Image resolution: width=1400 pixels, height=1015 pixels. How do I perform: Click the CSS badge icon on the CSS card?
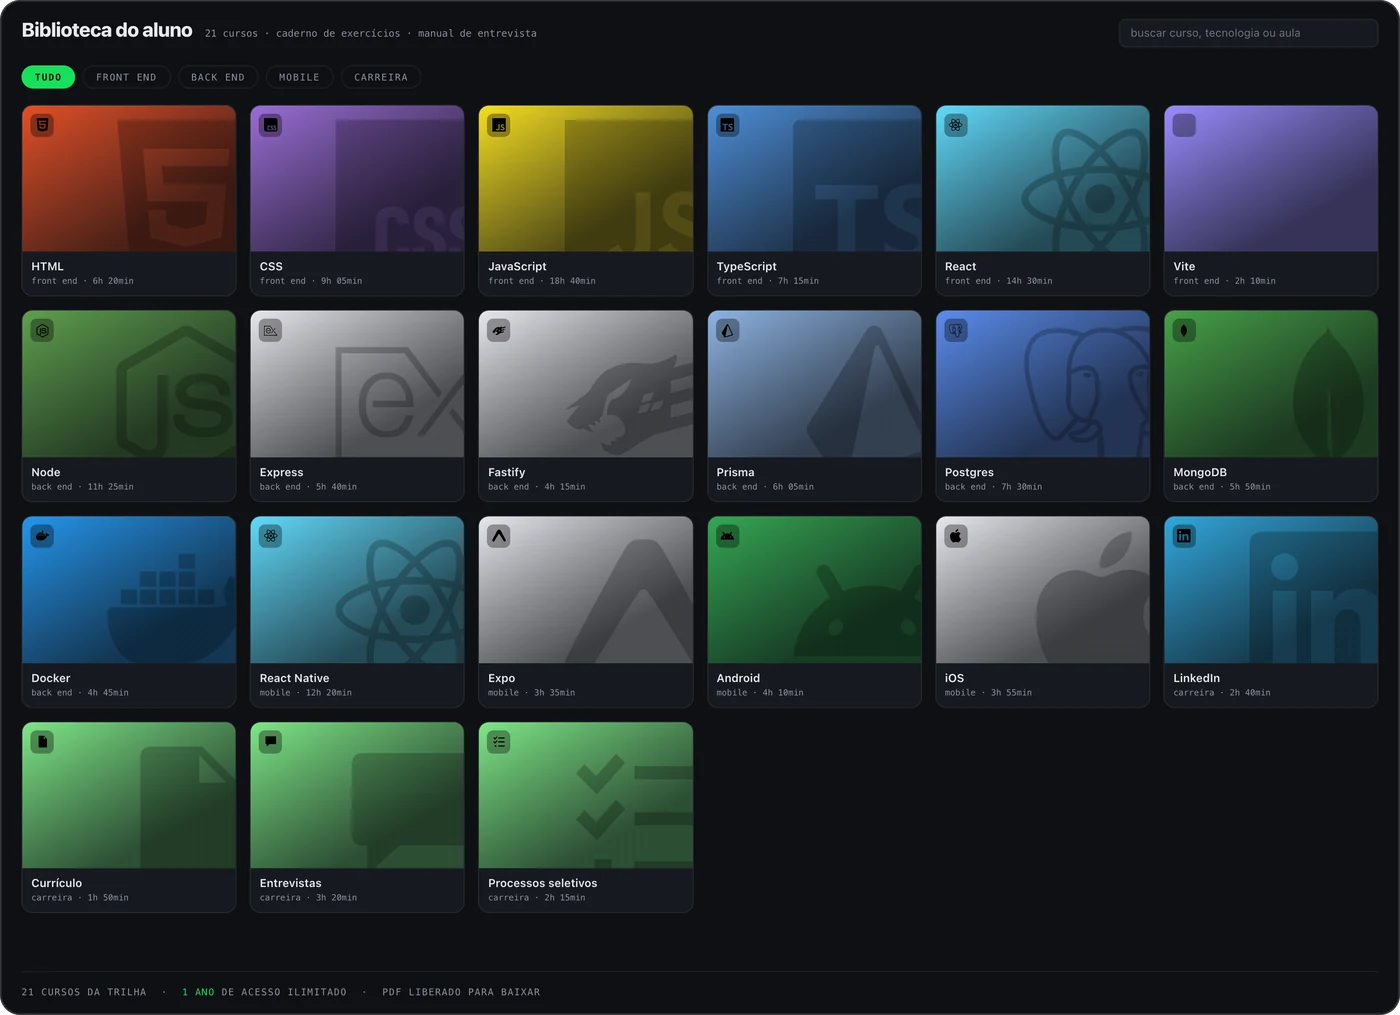(270, 125)
